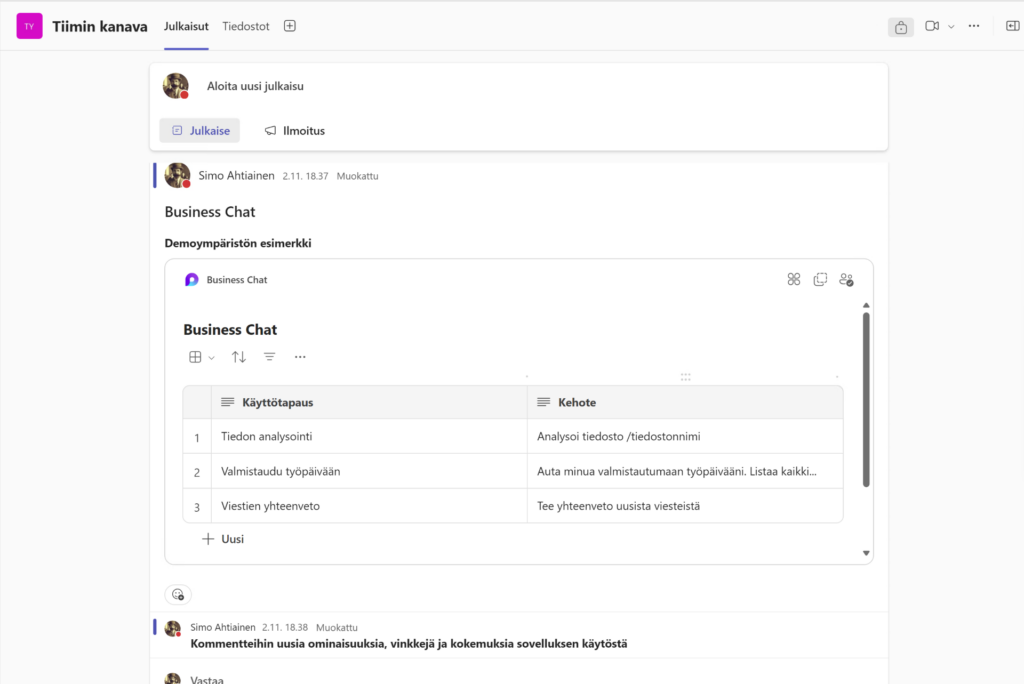Click your profile avatar in new post box
Screen dimensions: 1024x684
click(x=176, y=86)
